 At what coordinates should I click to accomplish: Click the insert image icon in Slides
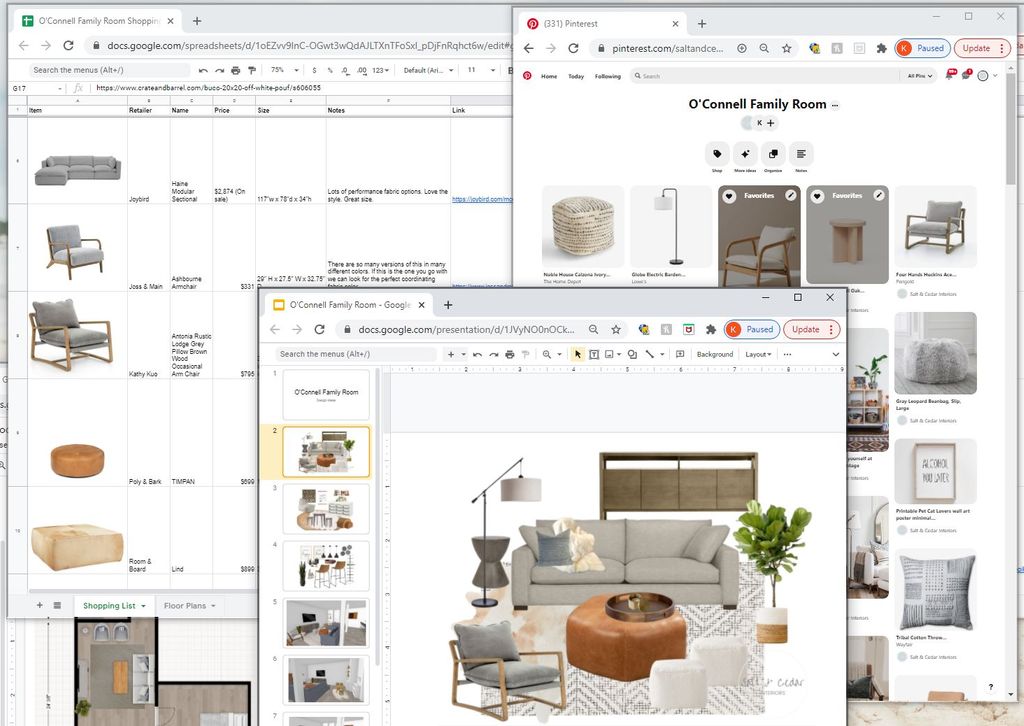coord(609,354)
